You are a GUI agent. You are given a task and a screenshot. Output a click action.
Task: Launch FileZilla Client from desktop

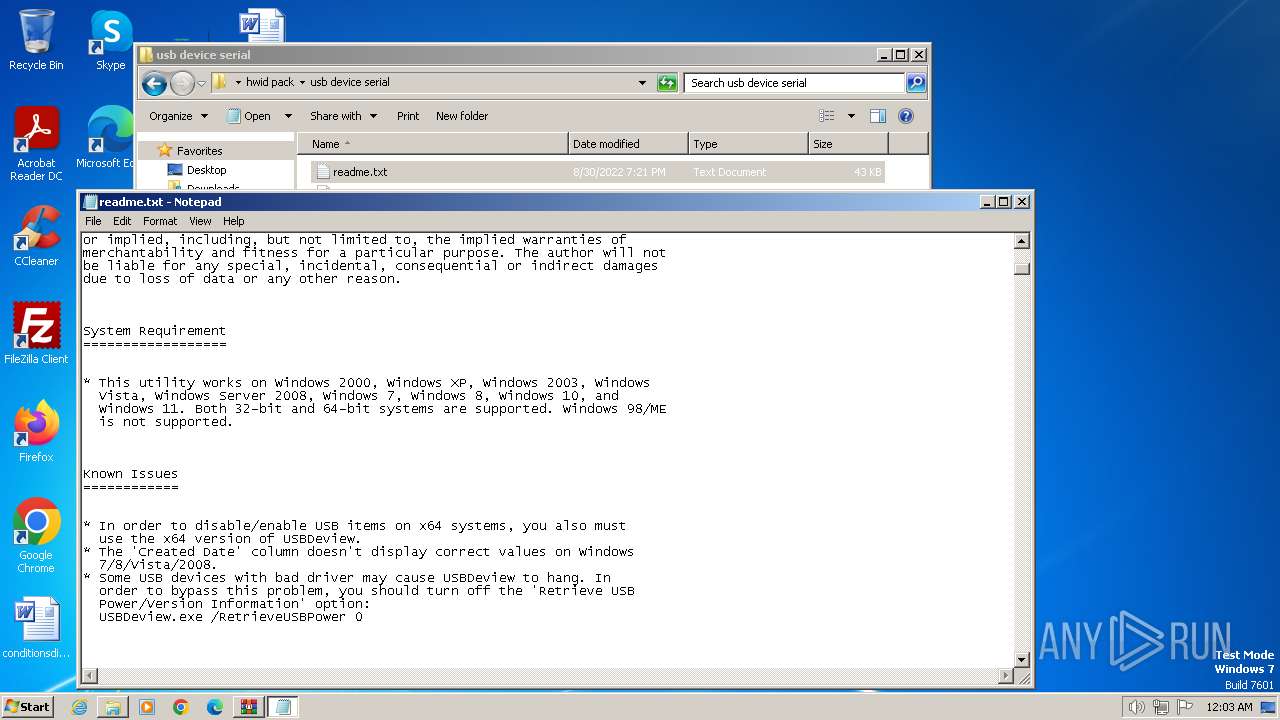click(36, 334)
